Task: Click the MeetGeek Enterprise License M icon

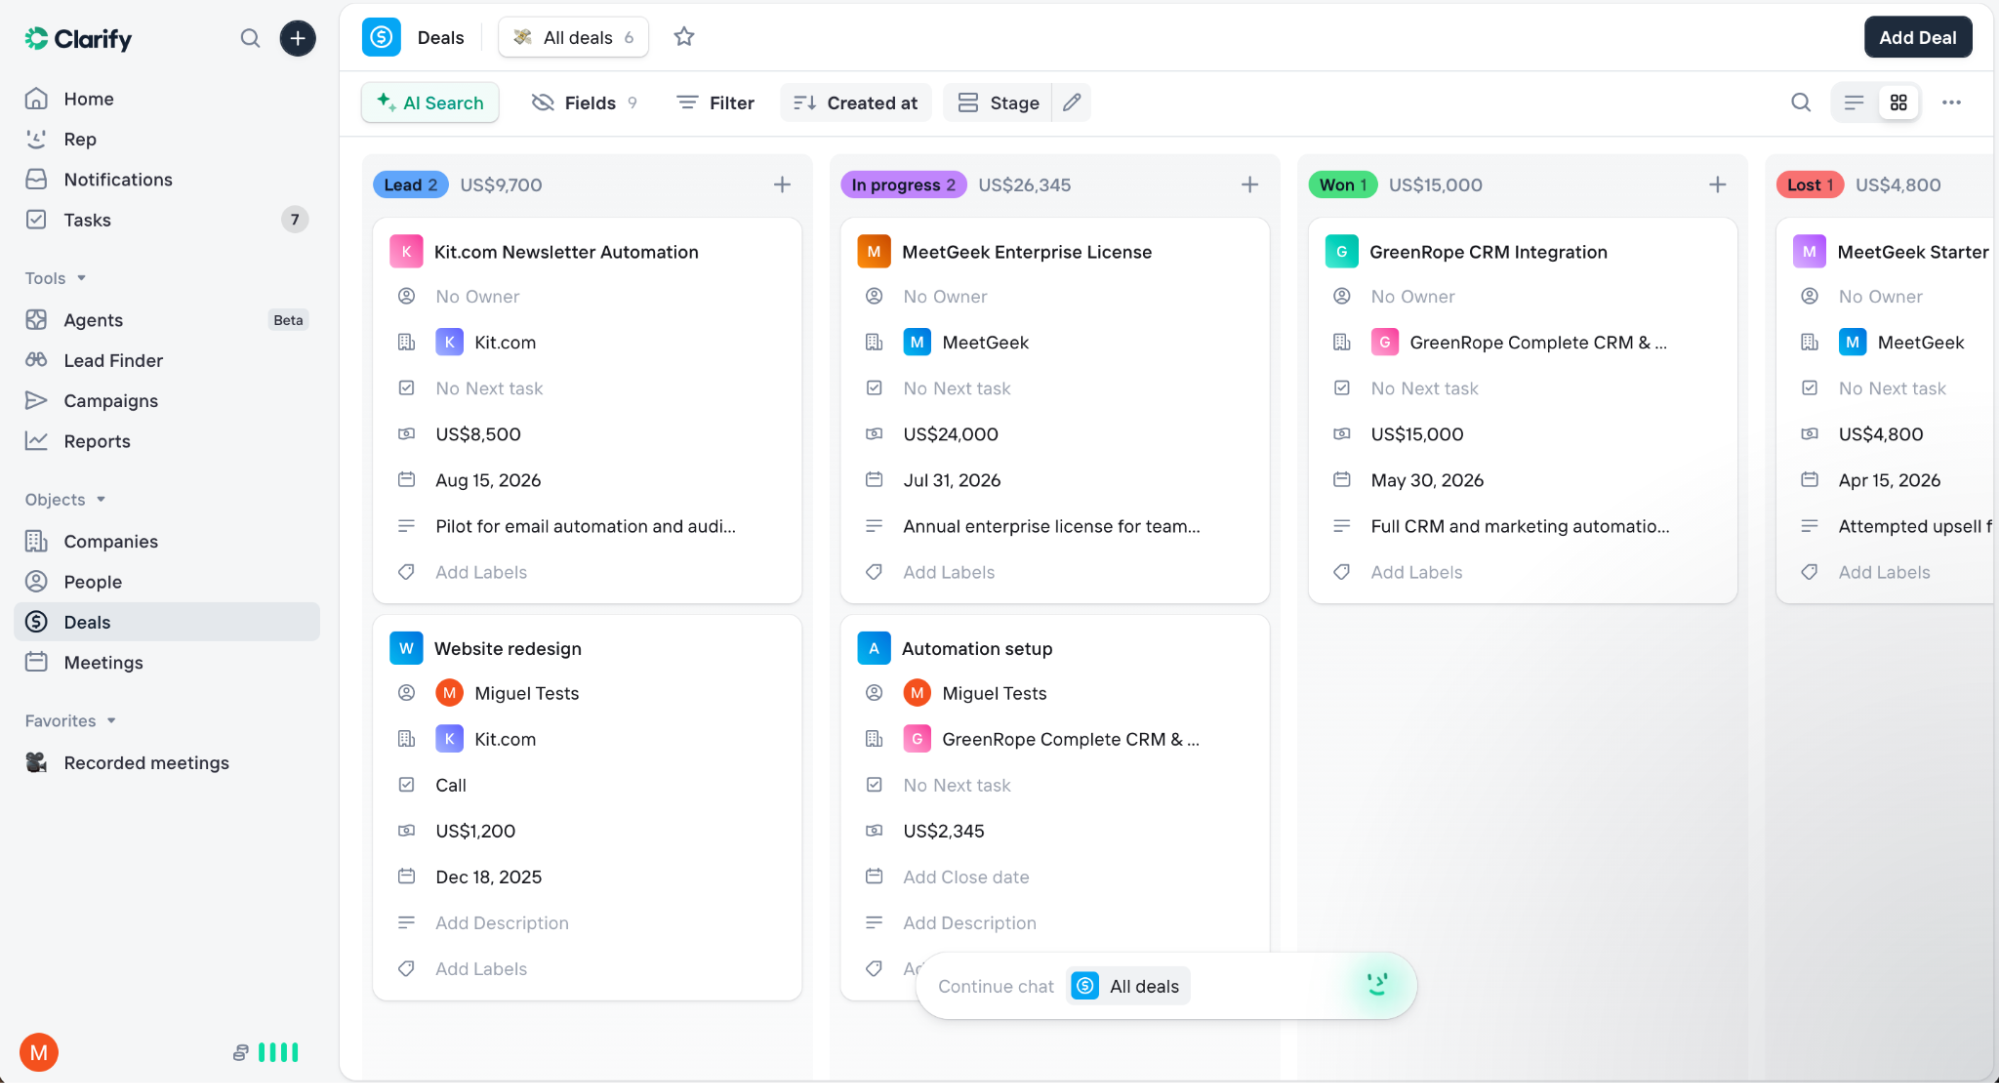Action: [x=874, y=251]
